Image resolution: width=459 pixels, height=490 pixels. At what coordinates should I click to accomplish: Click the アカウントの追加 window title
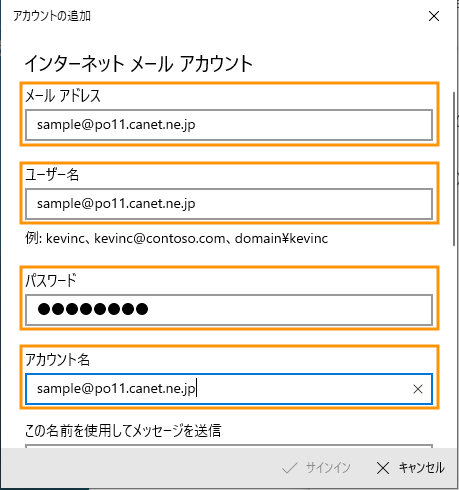click(52, 16)
